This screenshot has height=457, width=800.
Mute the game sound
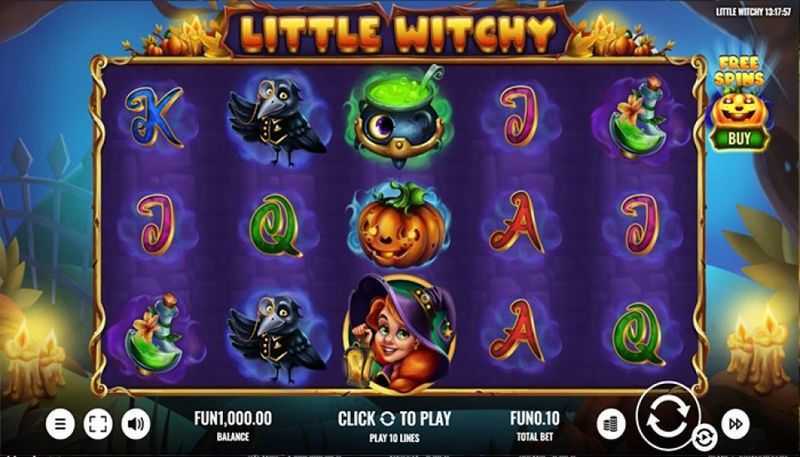point(136,424)
